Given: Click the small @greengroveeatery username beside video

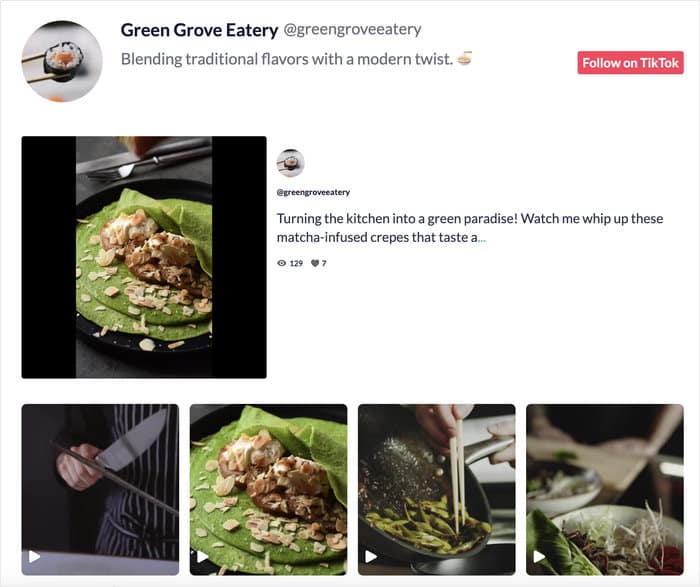Looking at the screenshot, I should (313, 192).
